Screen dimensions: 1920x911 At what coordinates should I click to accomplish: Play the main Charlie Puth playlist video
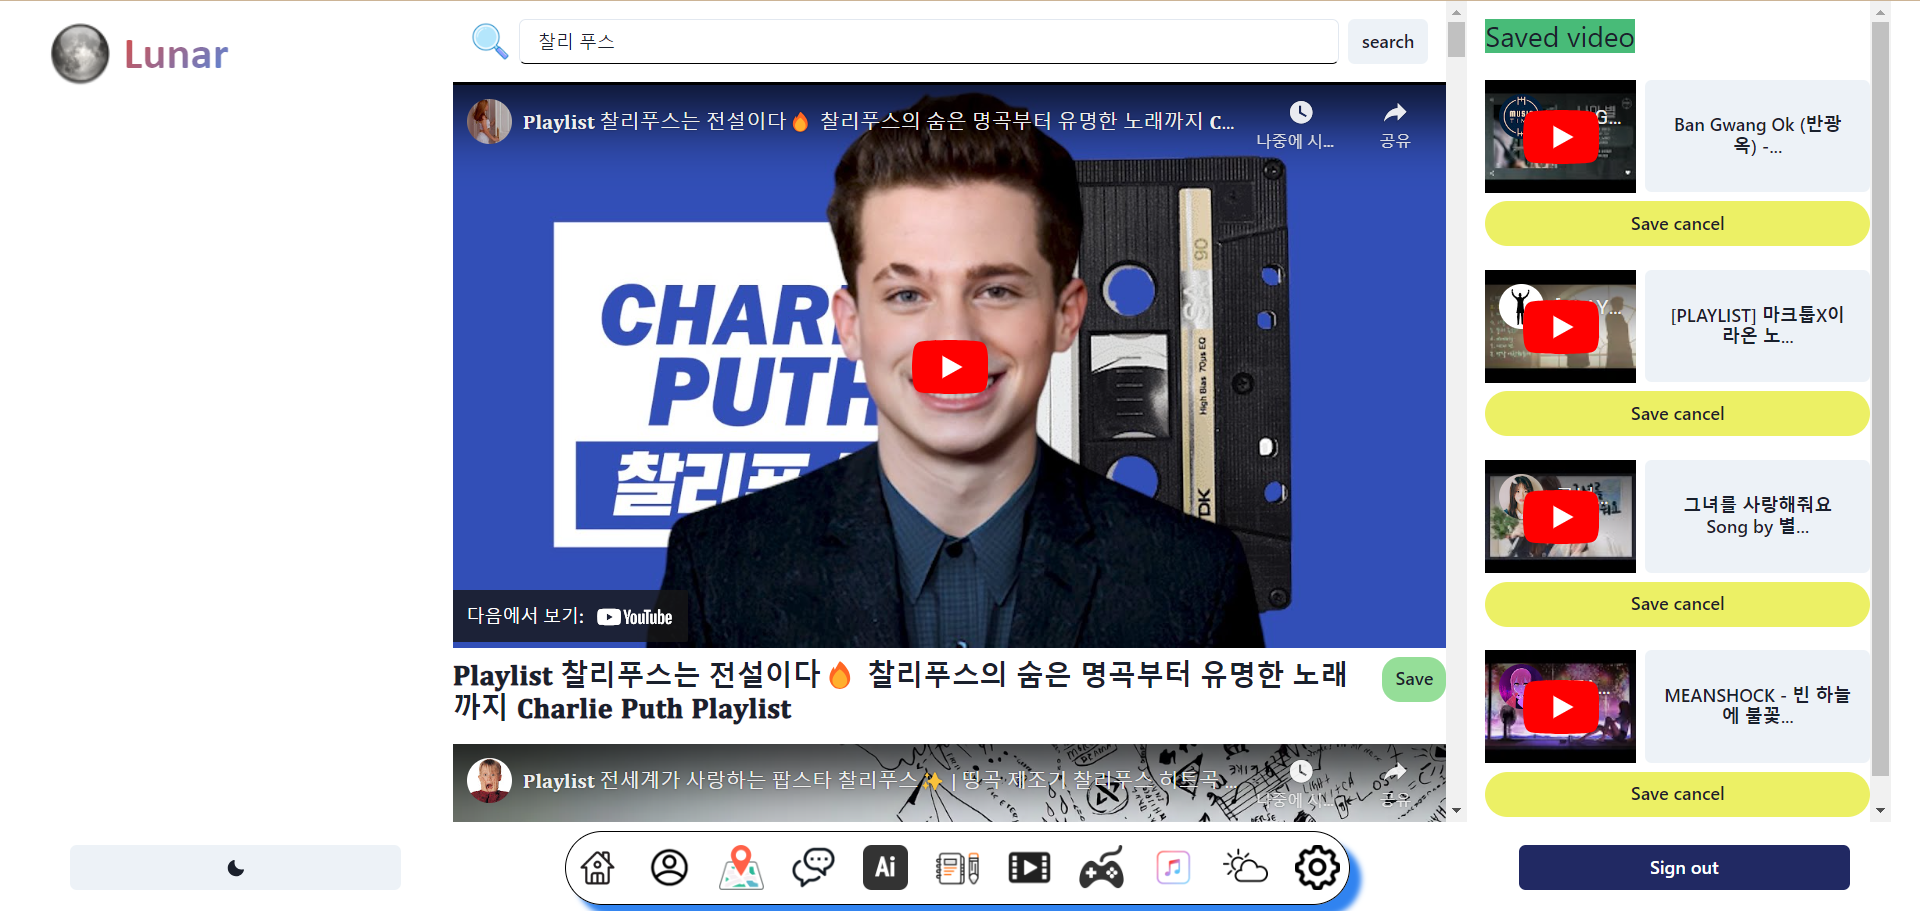950,367
